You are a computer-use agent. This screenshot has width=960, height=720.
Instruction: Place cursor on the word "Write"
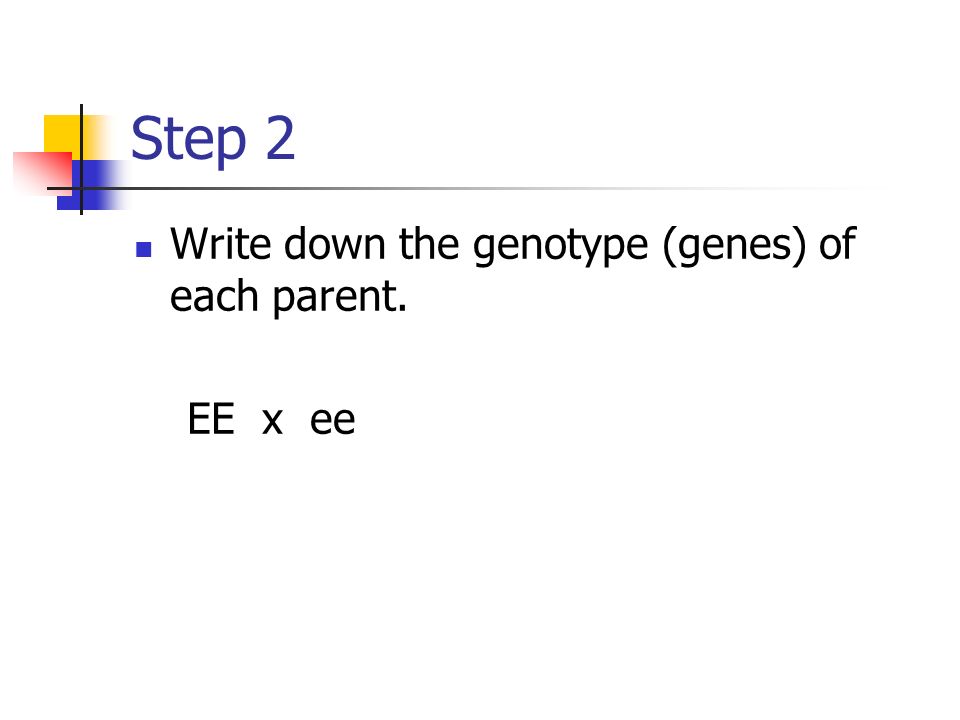pyautogui.click(x=220, y=244)
